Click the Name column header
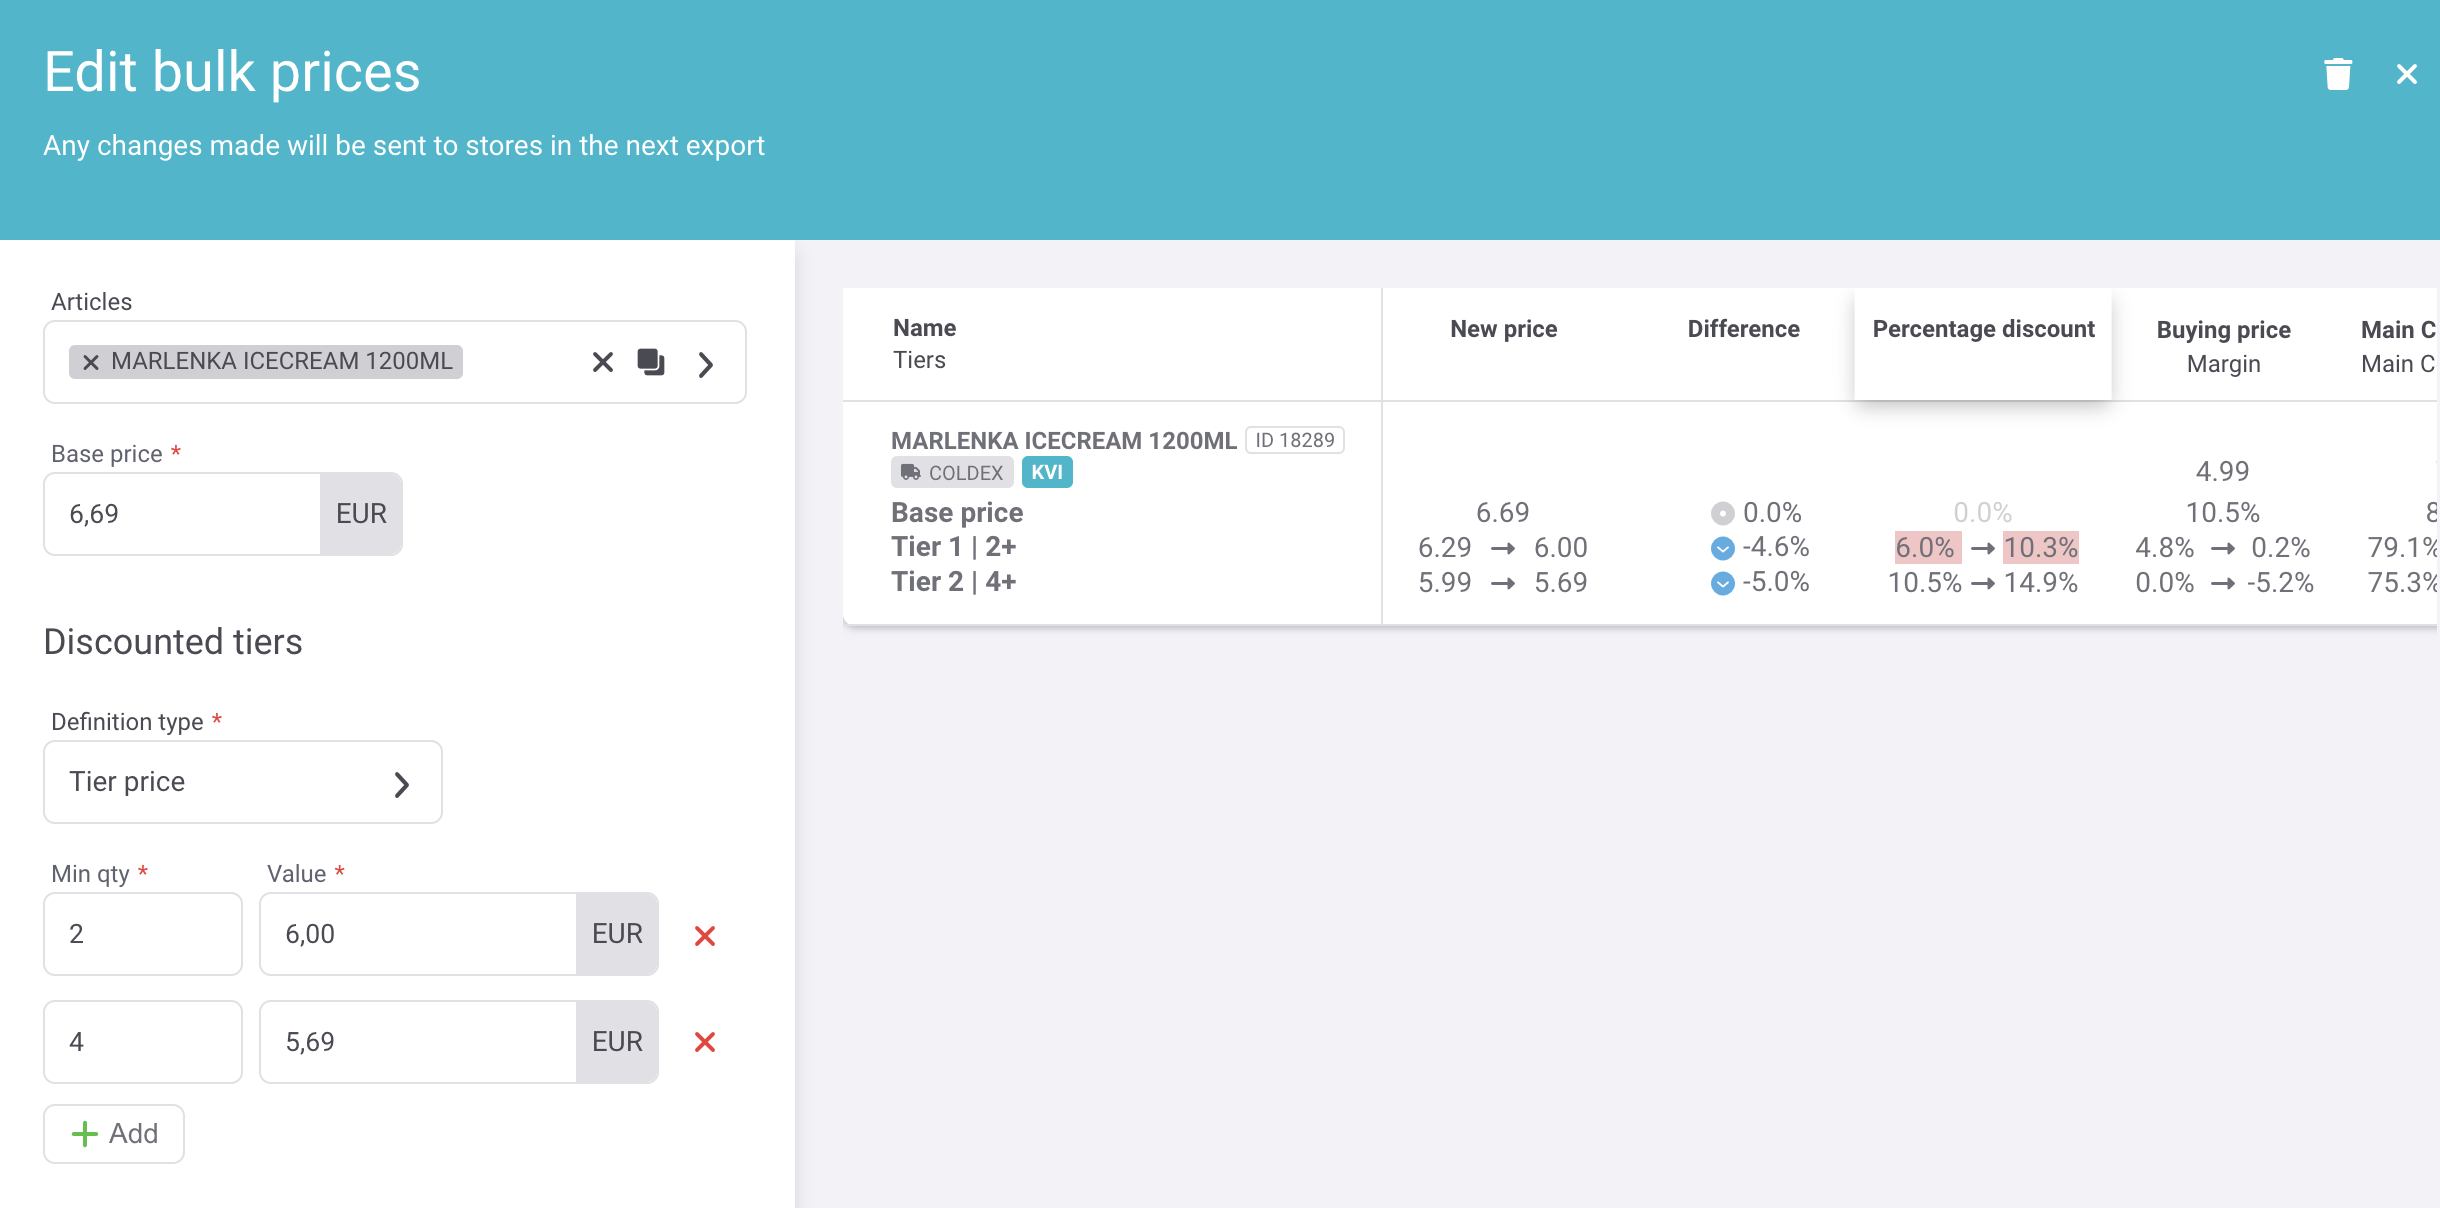The height and width of the screenshot is (1208, 2440). [x=925, y=328]
